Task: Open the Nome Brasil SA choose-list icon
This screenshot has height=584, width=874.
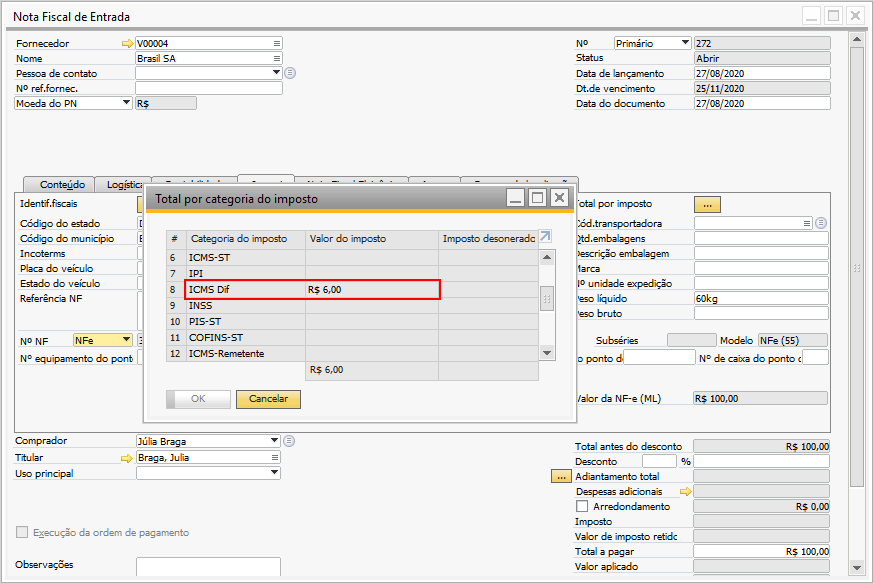Action: tap(276, 59)
